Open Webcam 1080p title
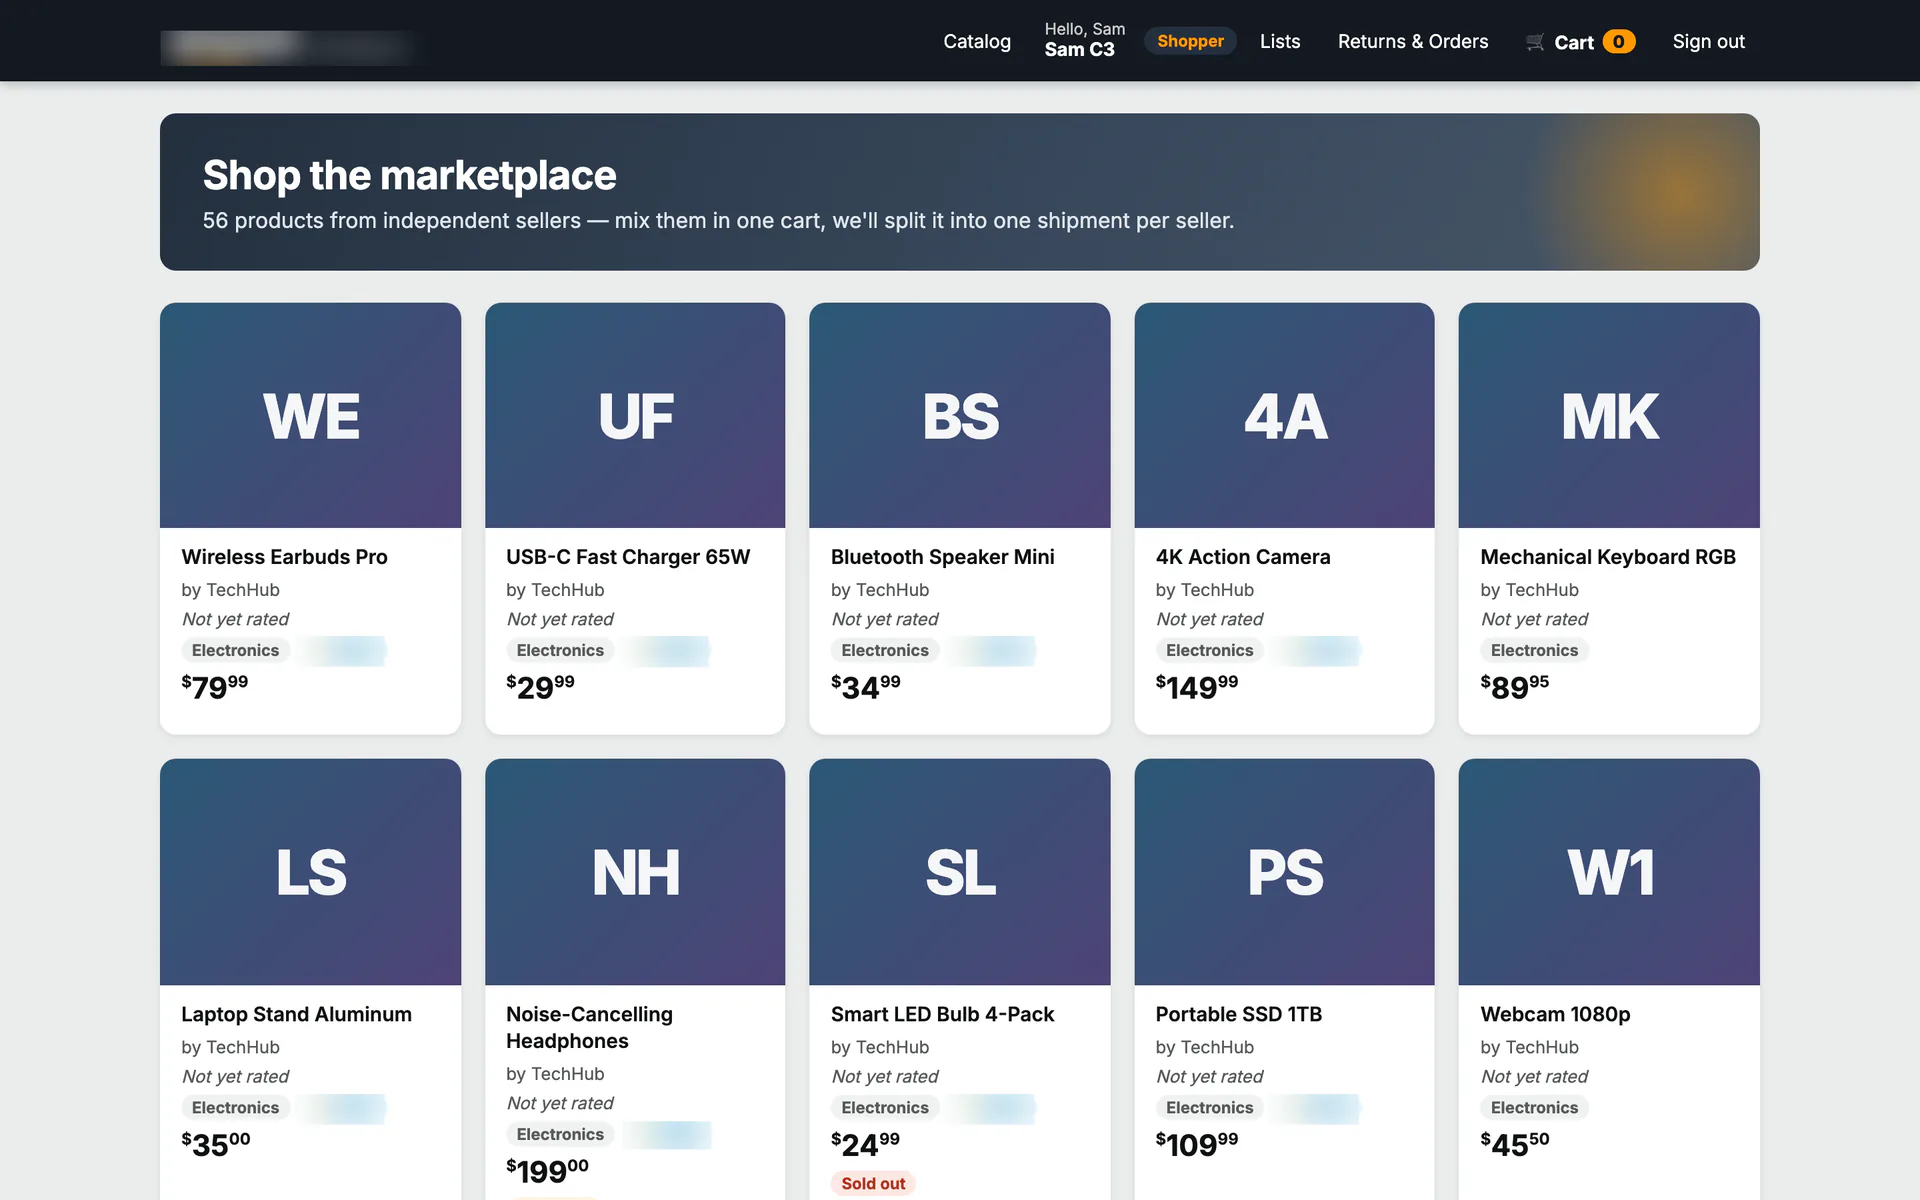Screen dimensions: 1920x1200 point(1555,1014)
